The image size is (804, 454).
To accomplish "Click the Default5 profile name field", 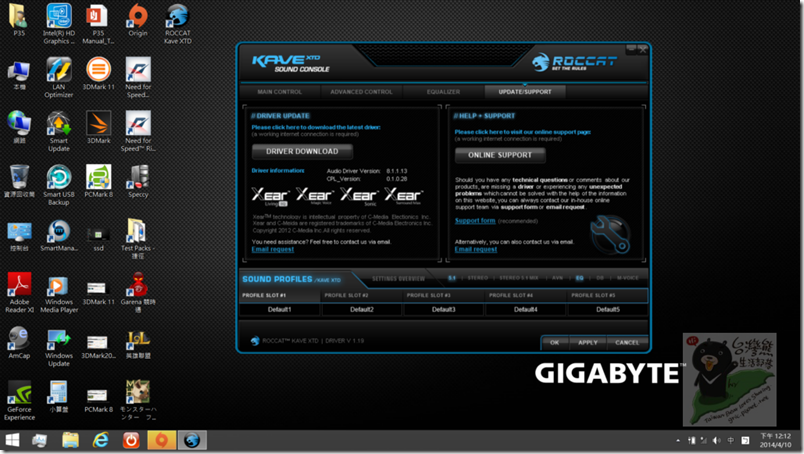I will tap(608, 309).
